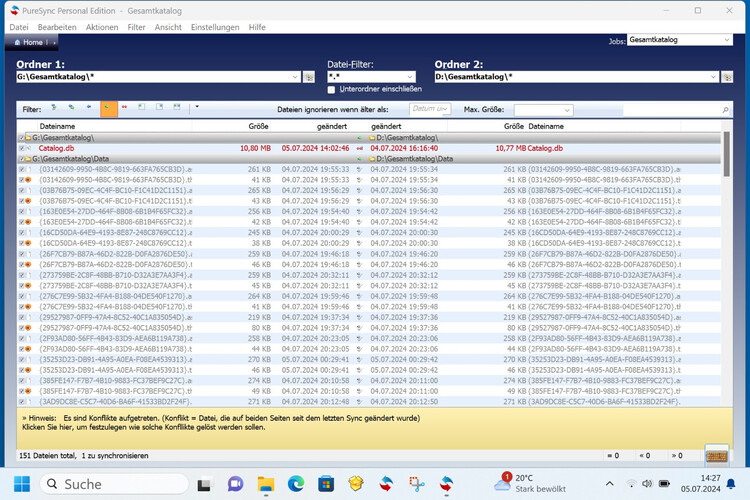Click the first filter icon with green and blue arrows
Image resolution: width=750 pixels, height=500 pixels.
(x=54, y=107)
